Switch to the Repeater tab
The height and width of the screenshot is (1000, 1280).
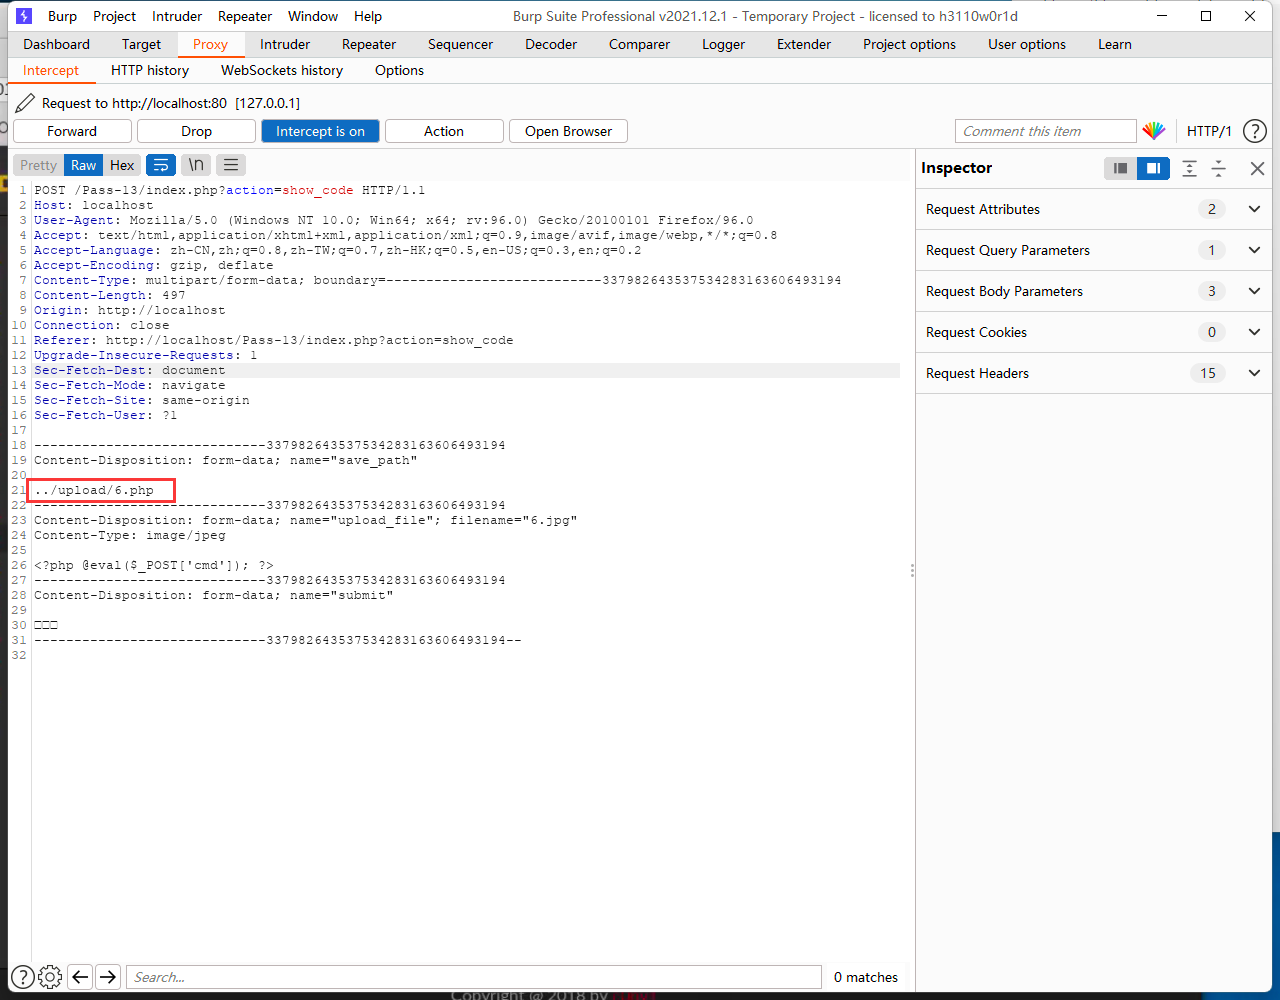tap(369, 44)
